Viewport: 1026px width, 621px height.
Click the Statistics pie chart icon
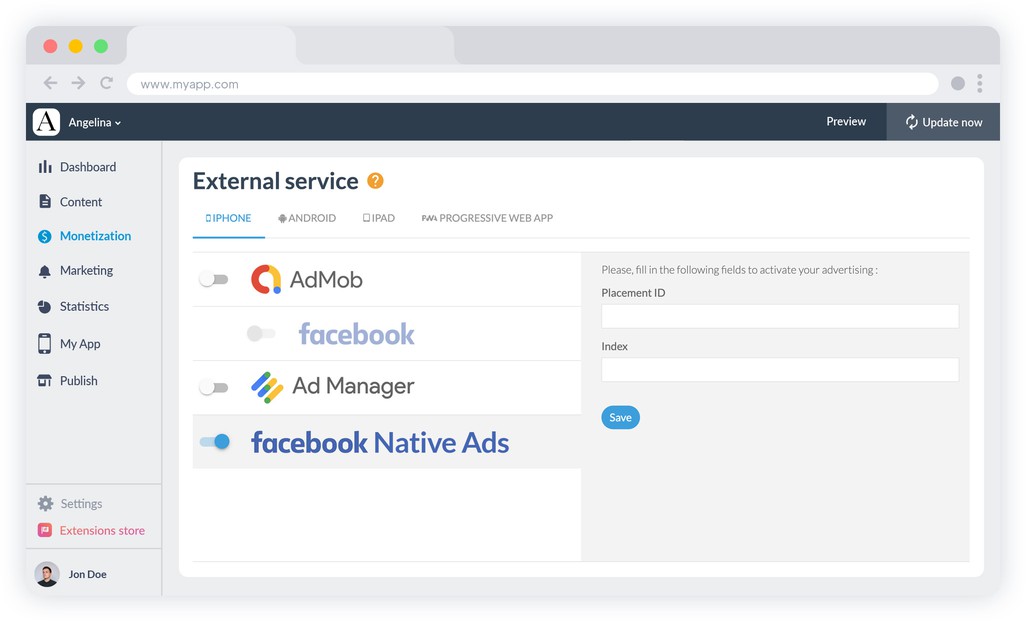pyautogui.click(x=44, y=306)
